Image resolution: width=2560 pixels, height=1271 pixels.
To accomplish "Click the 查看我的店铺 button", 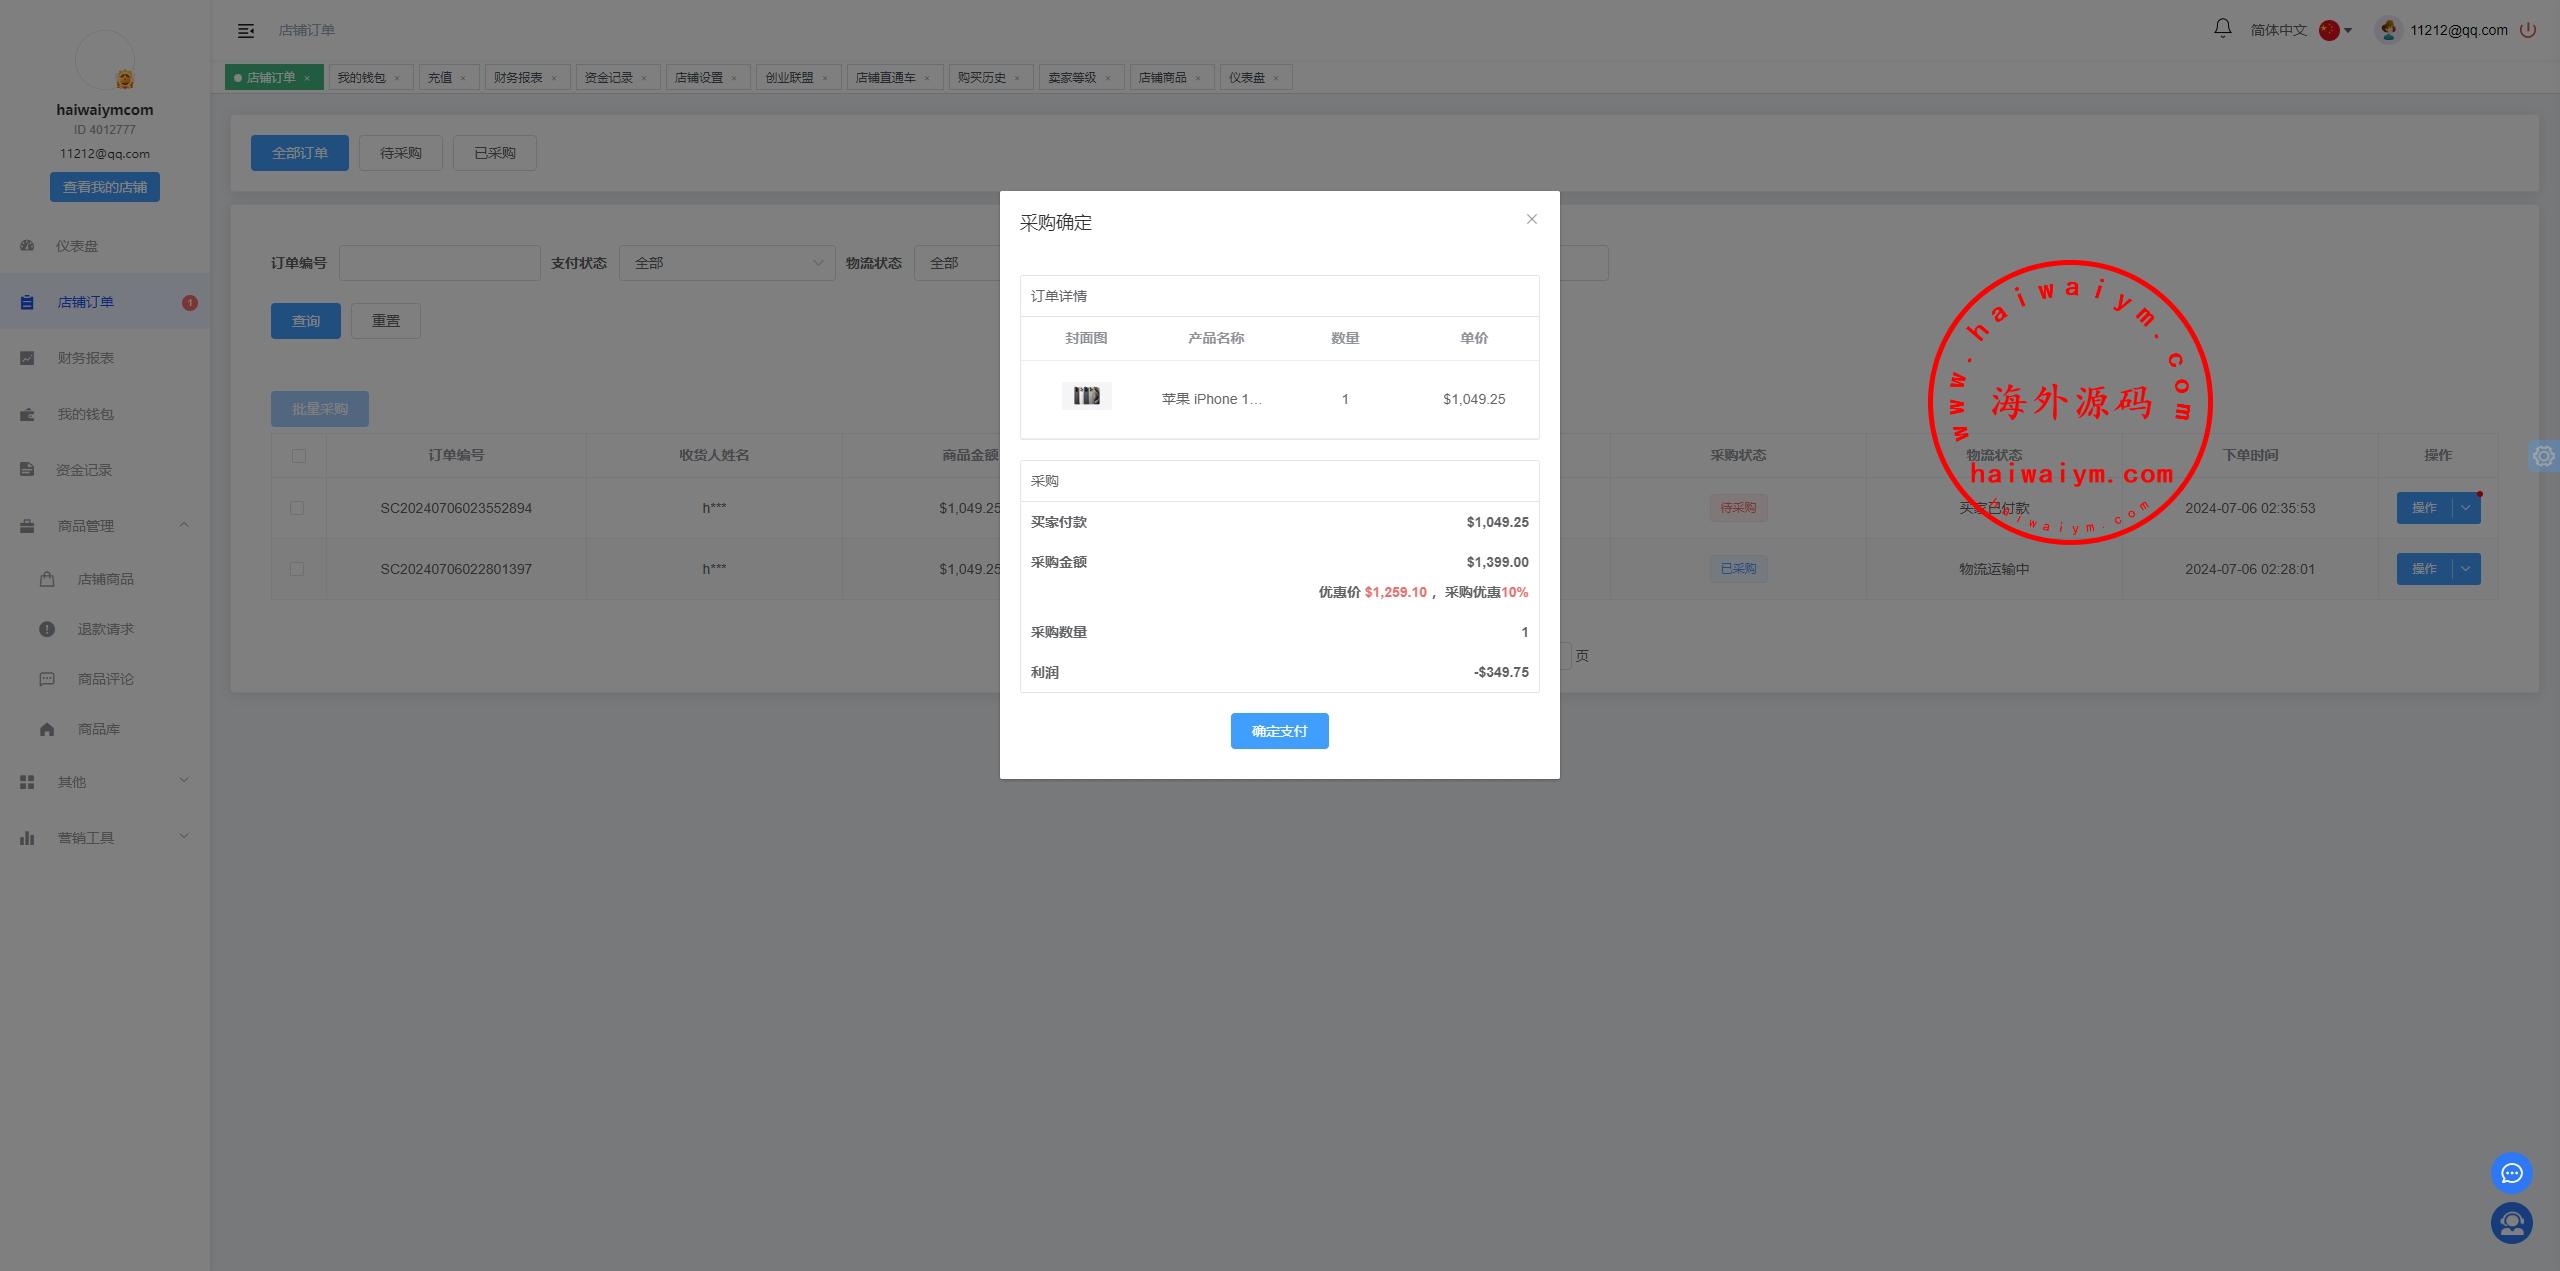I will pyautogui.click(x=105, y=187).
